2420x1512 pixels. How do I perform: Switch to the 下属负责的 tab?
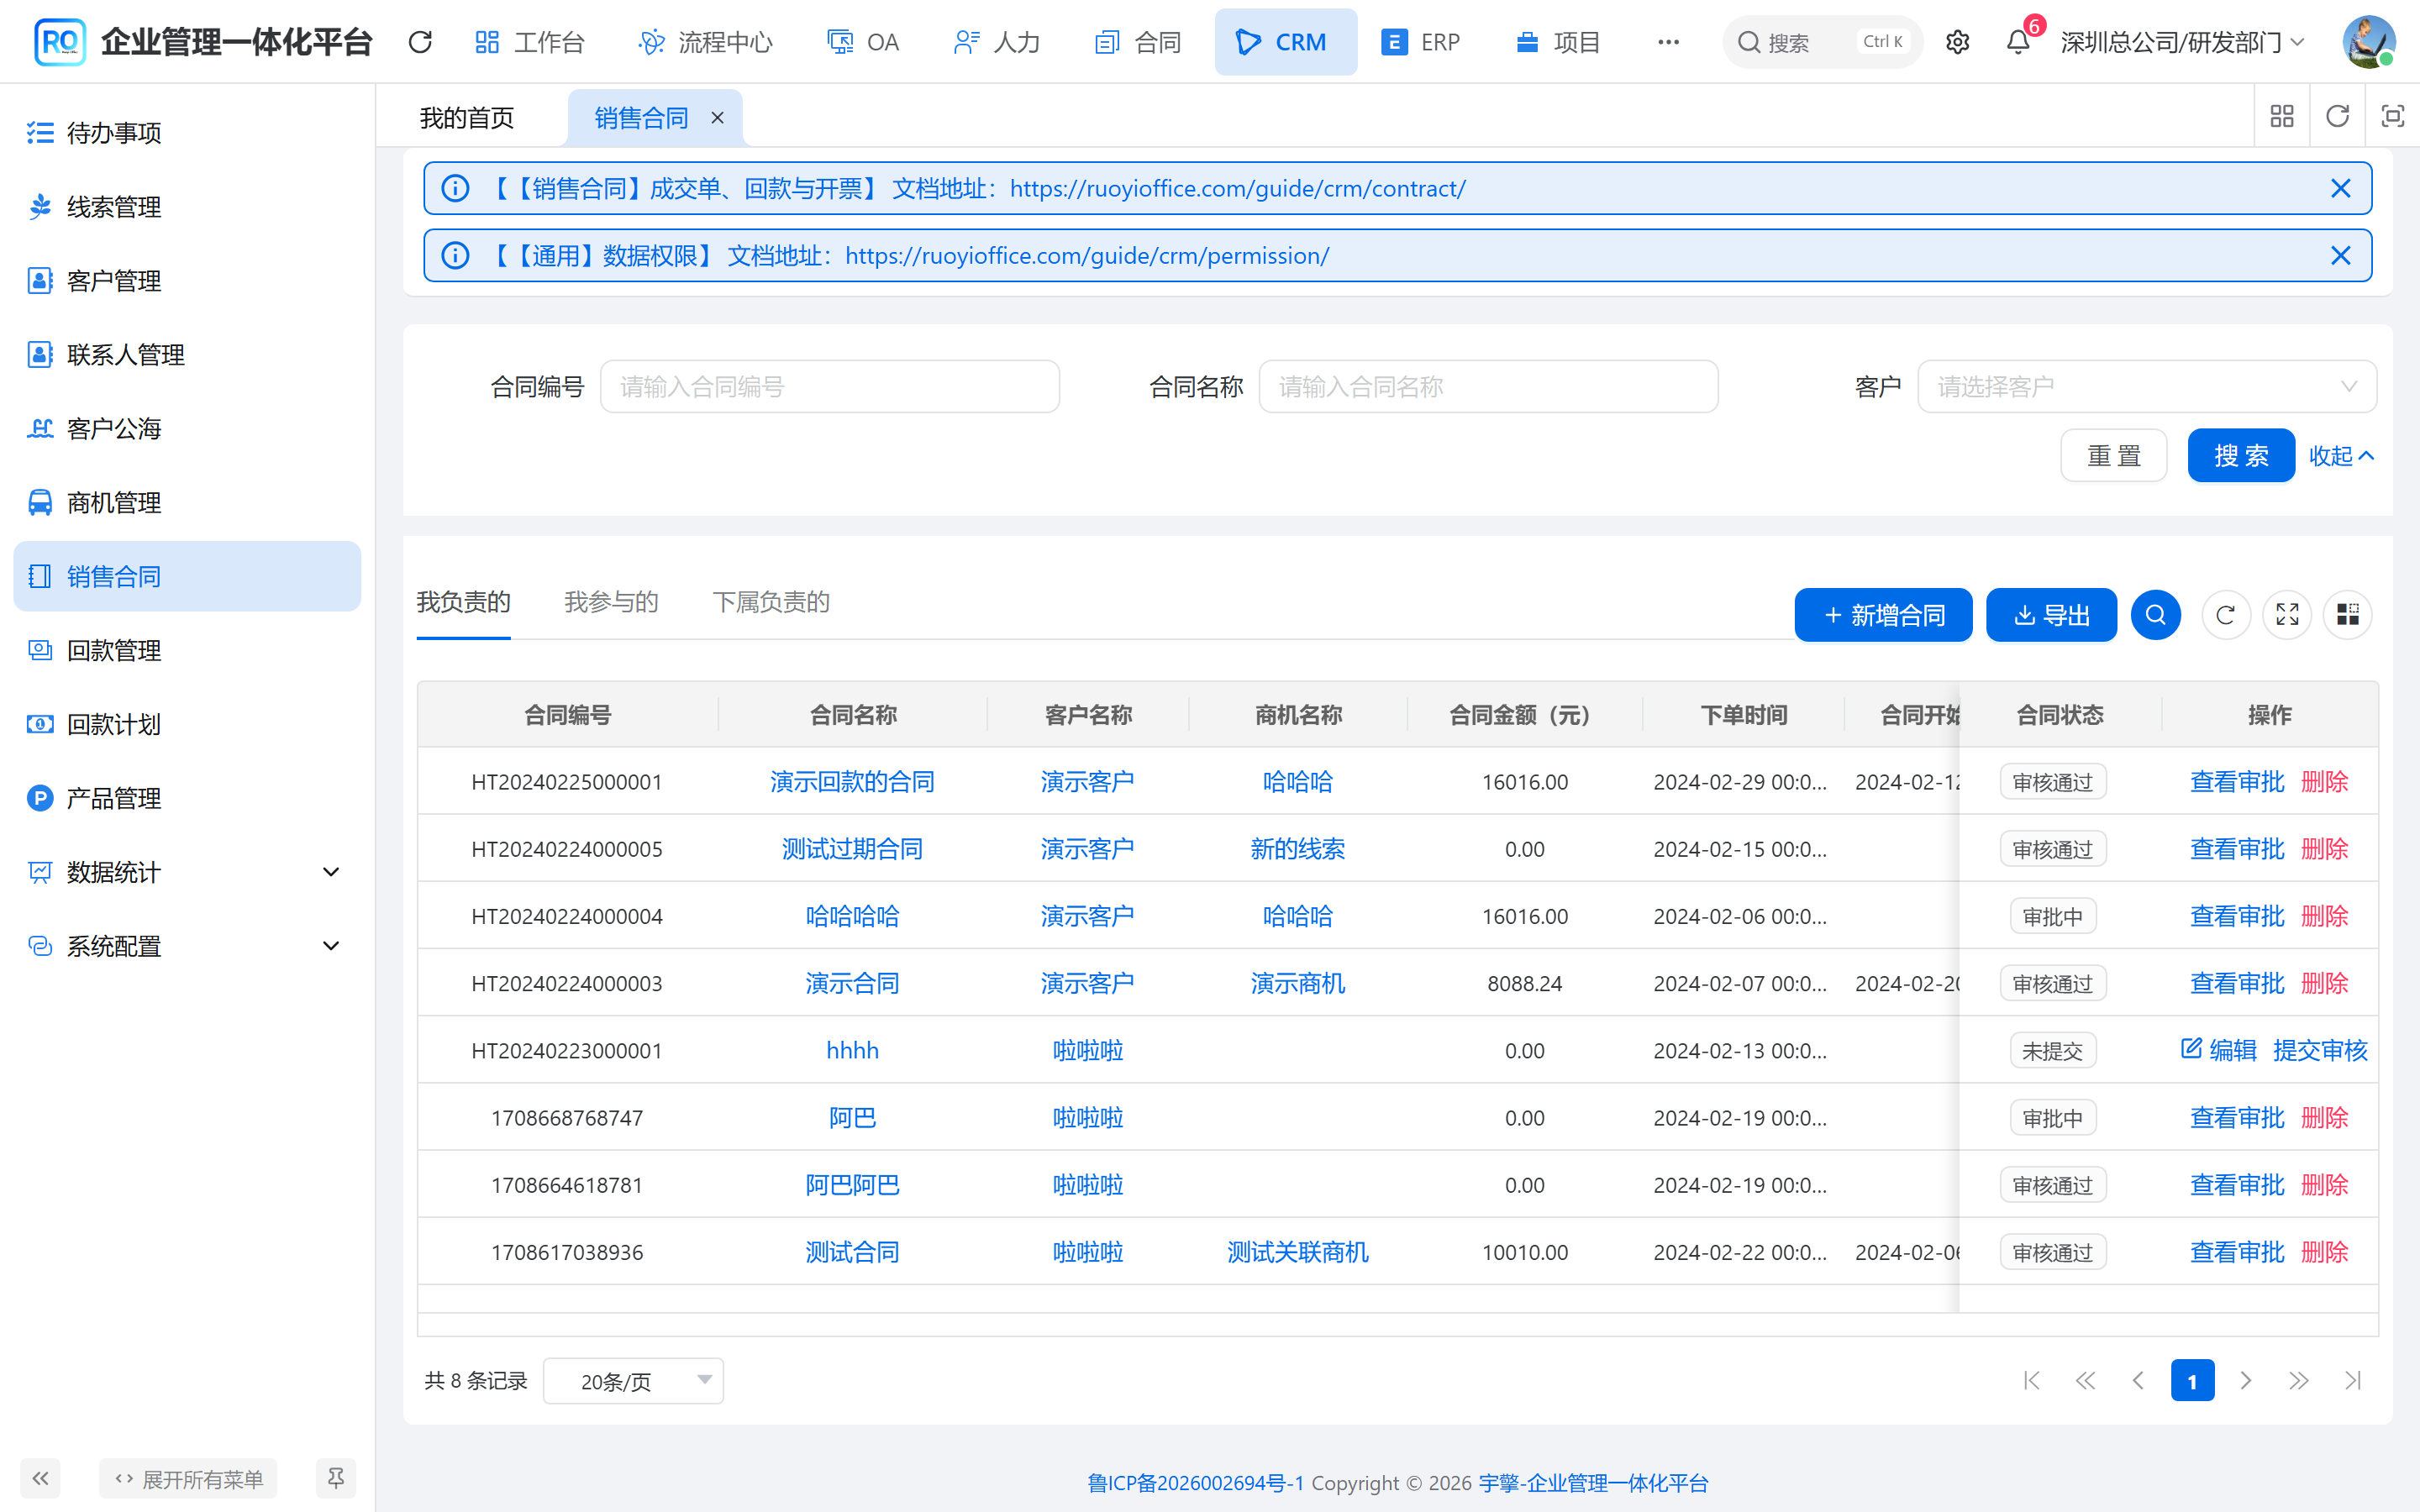click(x=771, y=602)
